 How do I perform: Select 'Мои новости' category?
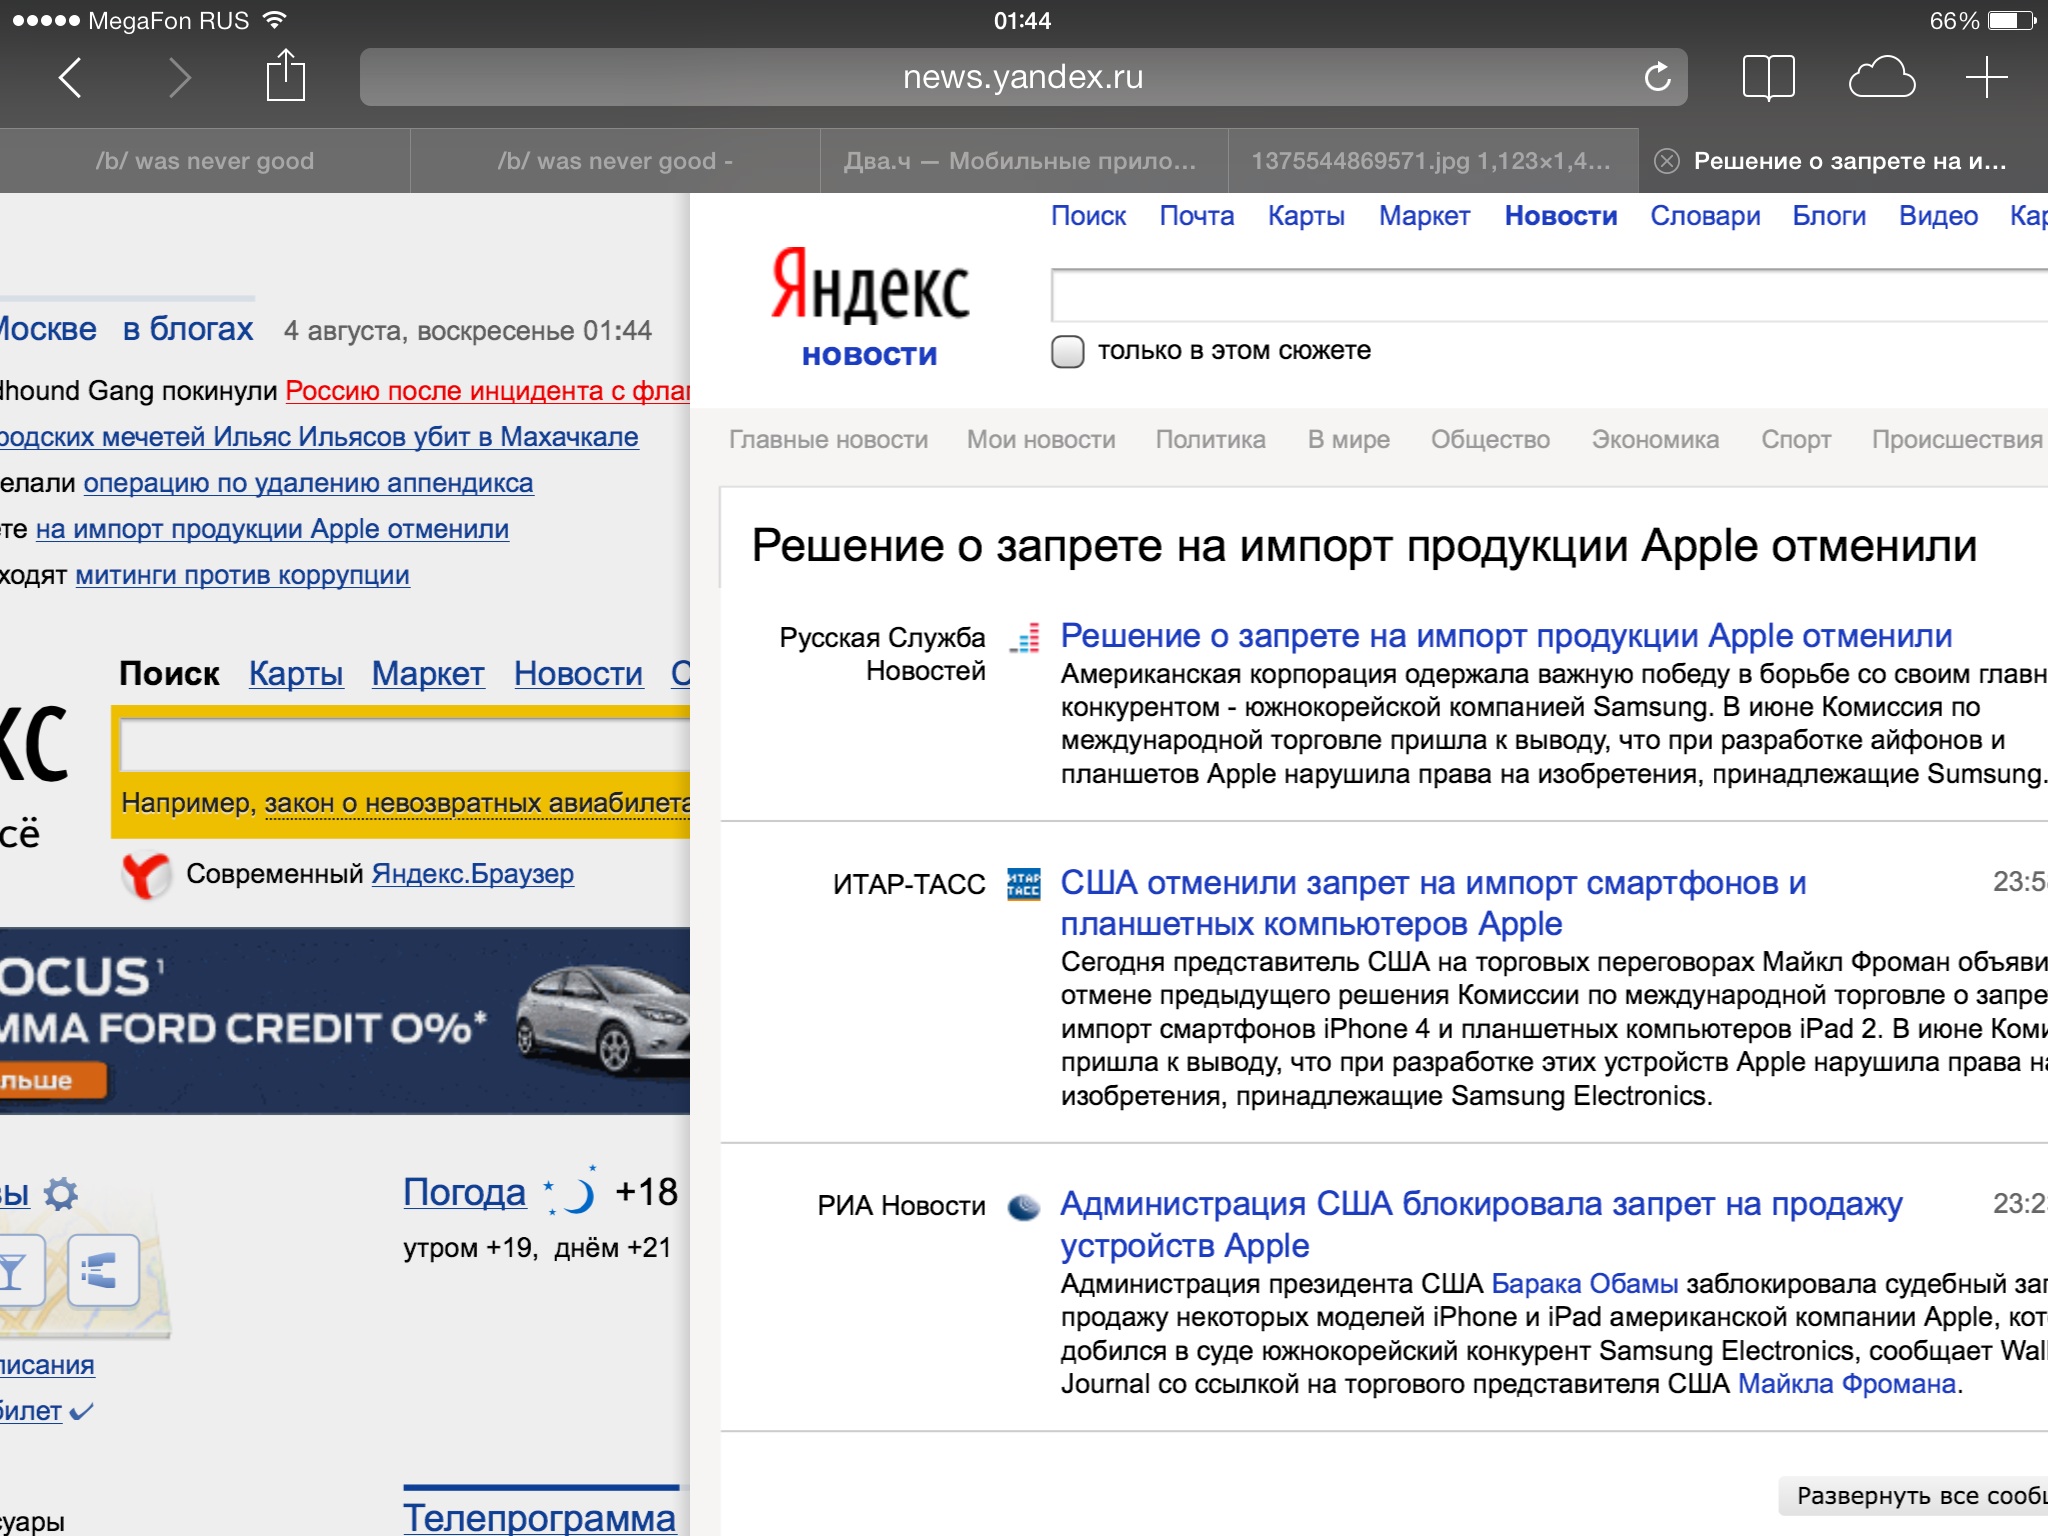point(1041,440)
